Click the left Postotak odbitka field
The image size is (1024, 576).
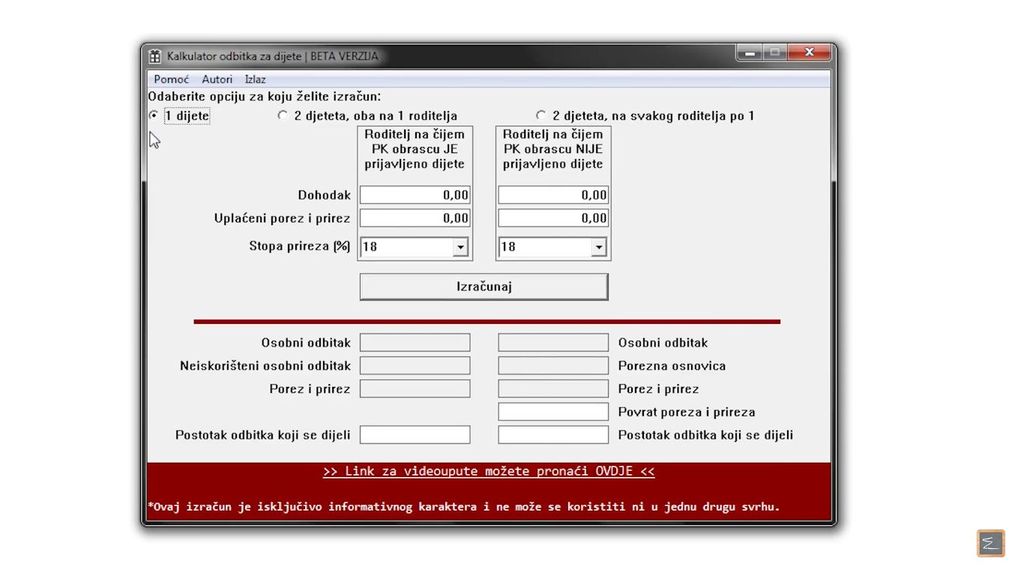(414, 434)
